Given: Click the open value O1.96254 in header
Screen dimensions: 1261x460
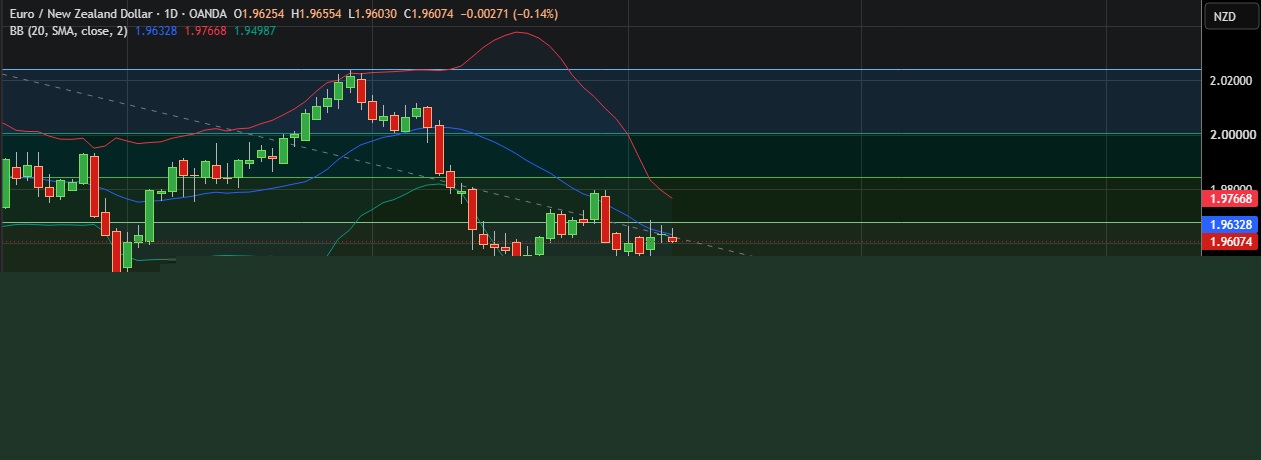Looking at the screenshot, I should (261, 14).
